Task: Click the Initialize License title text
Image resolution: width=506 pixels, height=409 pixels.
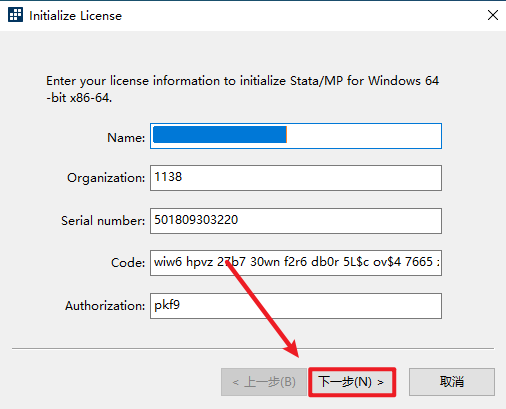Action: click(76, 16)
